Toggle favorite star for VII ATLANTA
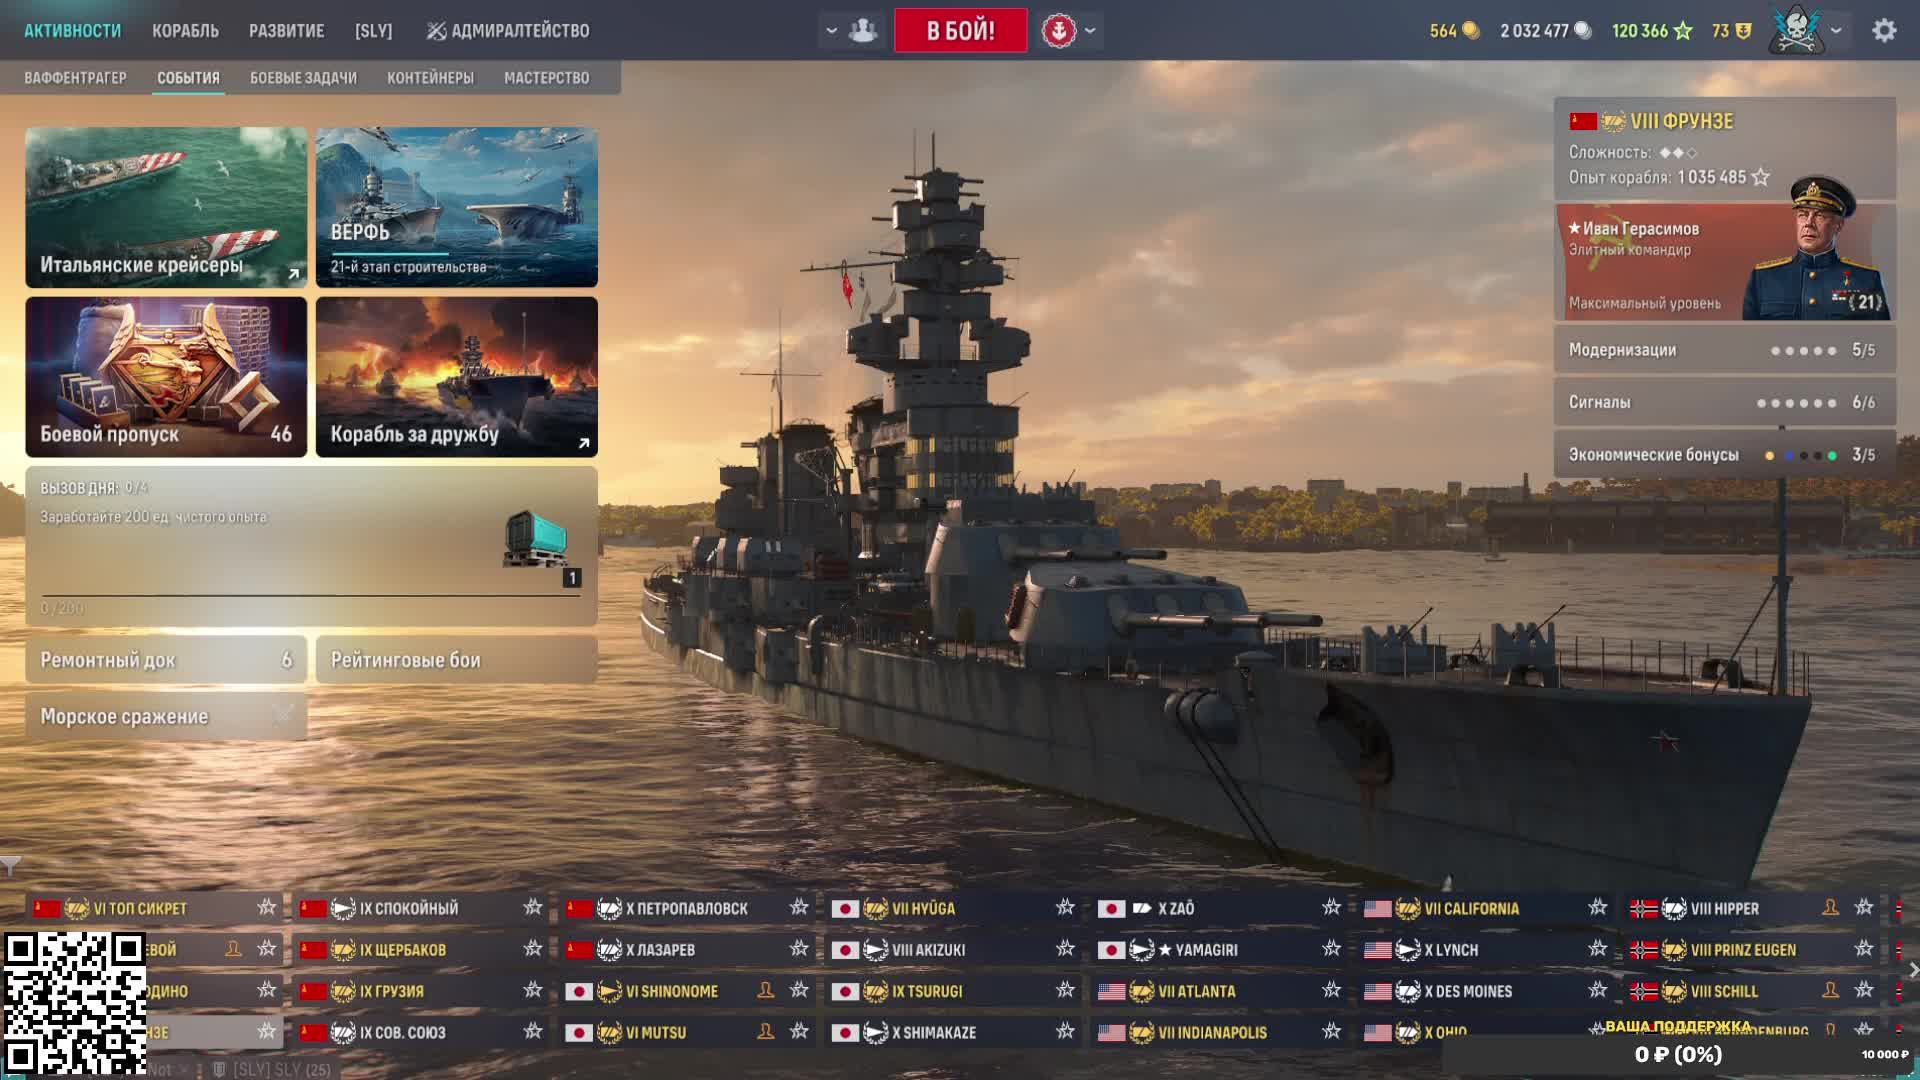 pos(1331,990)
